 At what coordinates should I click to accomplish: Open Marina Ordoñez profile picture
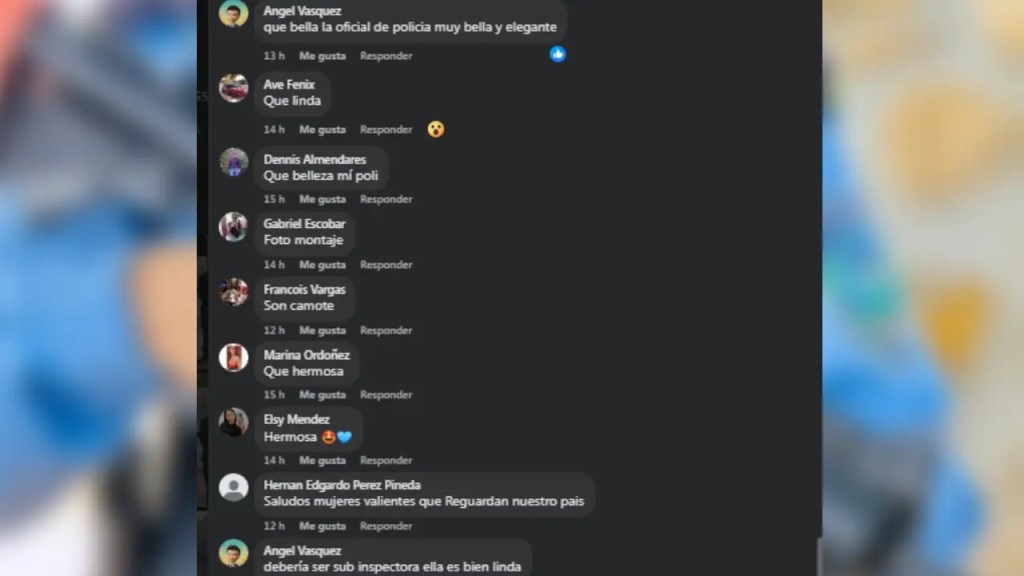pyautogui.click(x=233, y=357)
